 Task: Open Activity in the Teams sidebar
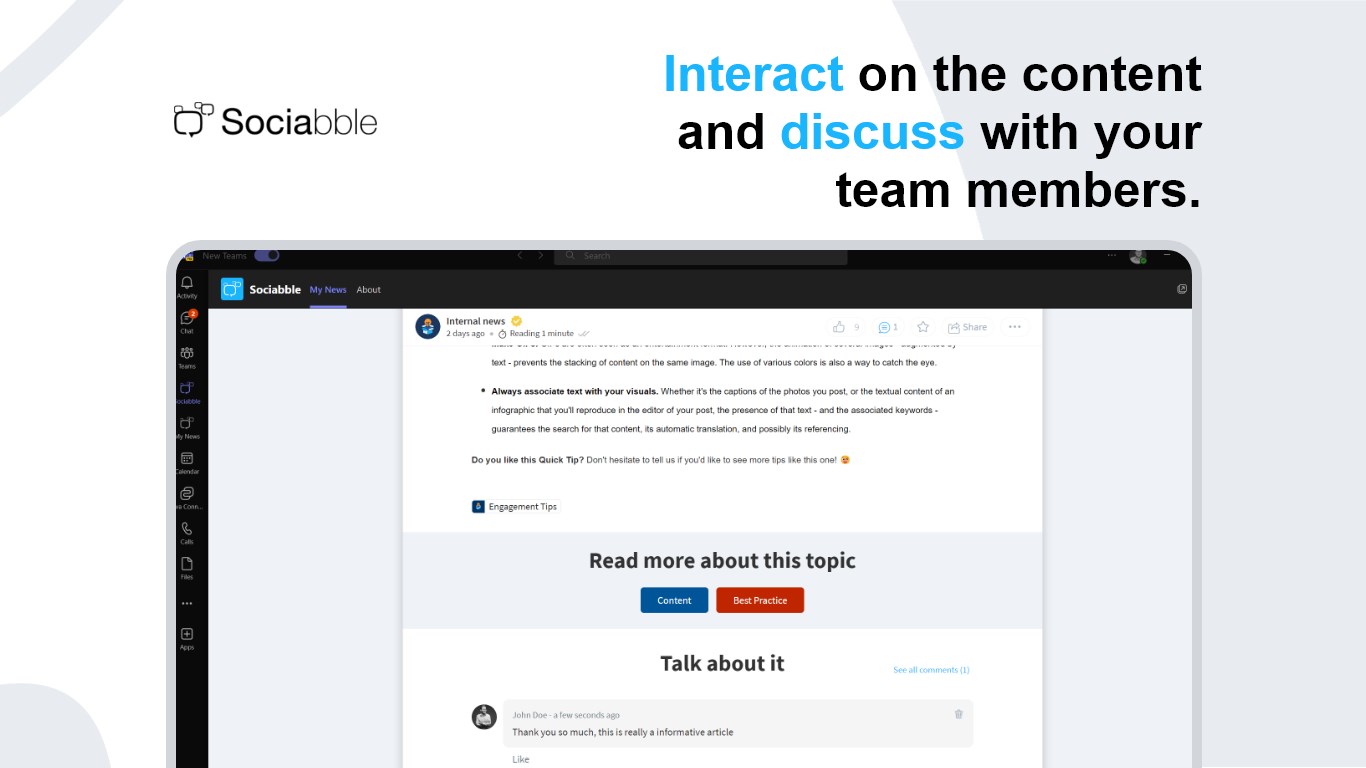pos(187,287)
